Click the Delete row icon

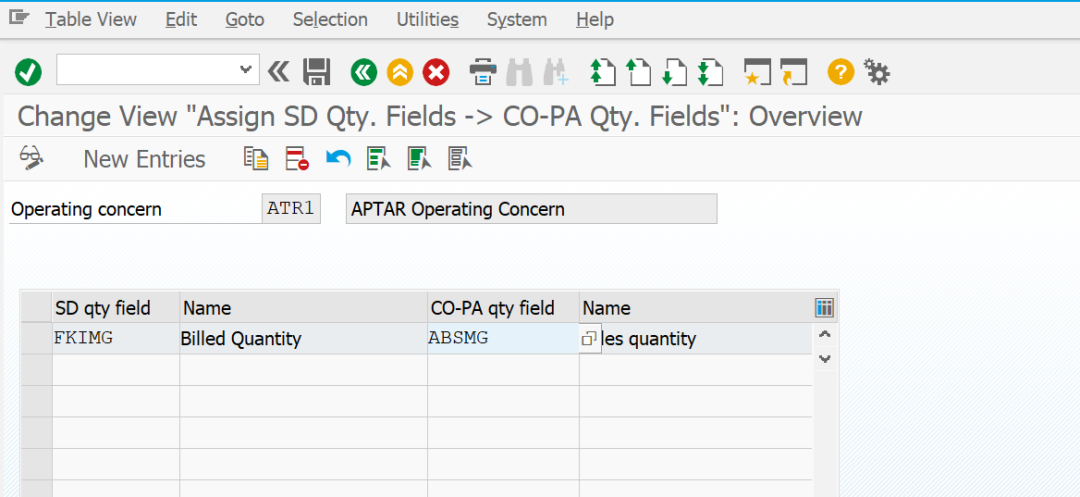pos(297,158)
